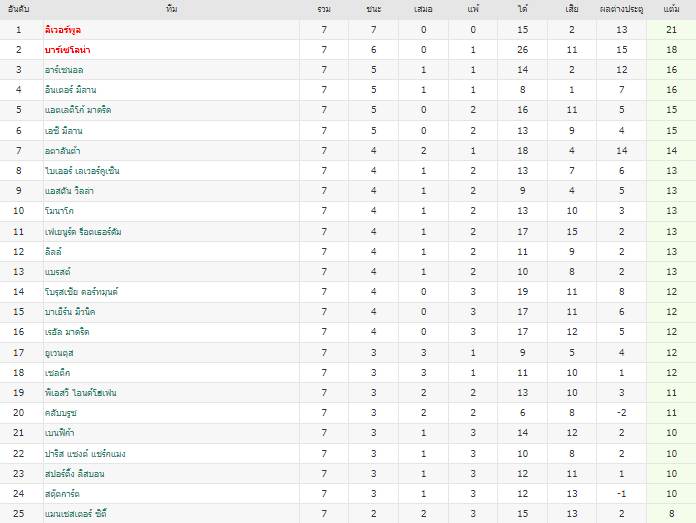Open the แอตเลติโก้ มาดริด team page
Viewport: 696px width, 523px height.
click(x=78, y=110)
